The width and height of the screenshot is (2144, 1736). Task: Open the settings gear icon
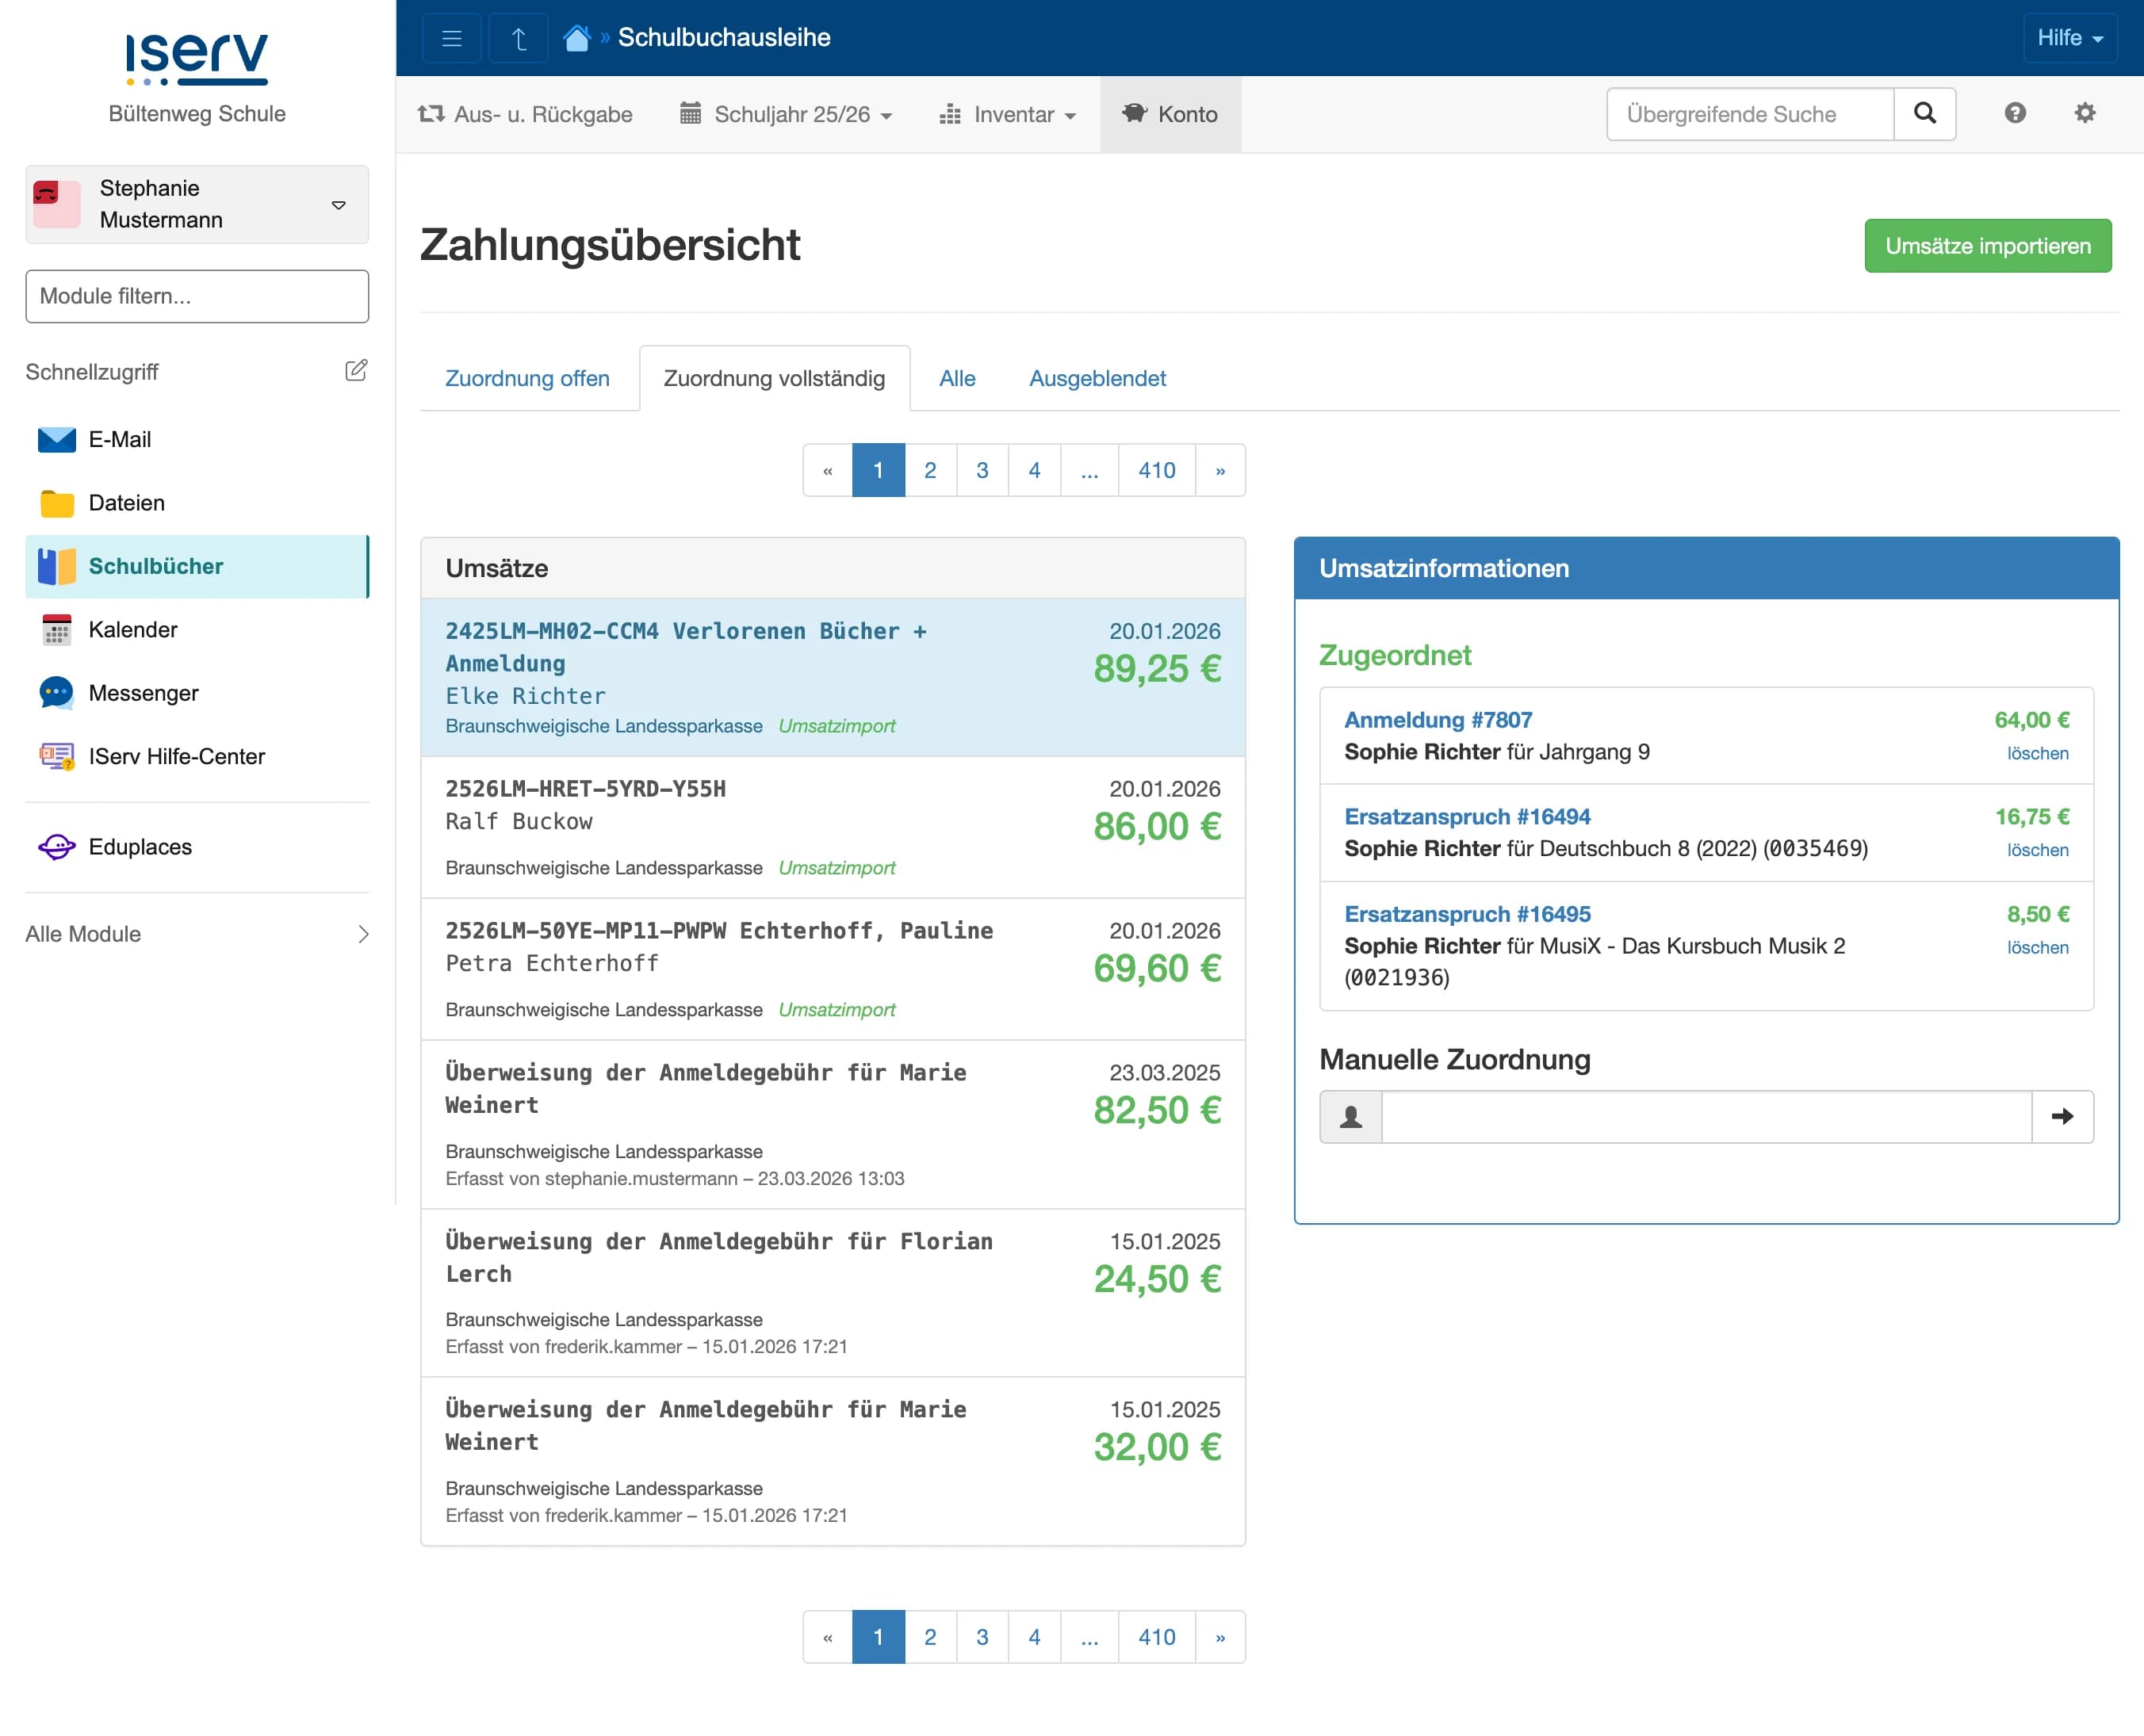(2084, 113)
